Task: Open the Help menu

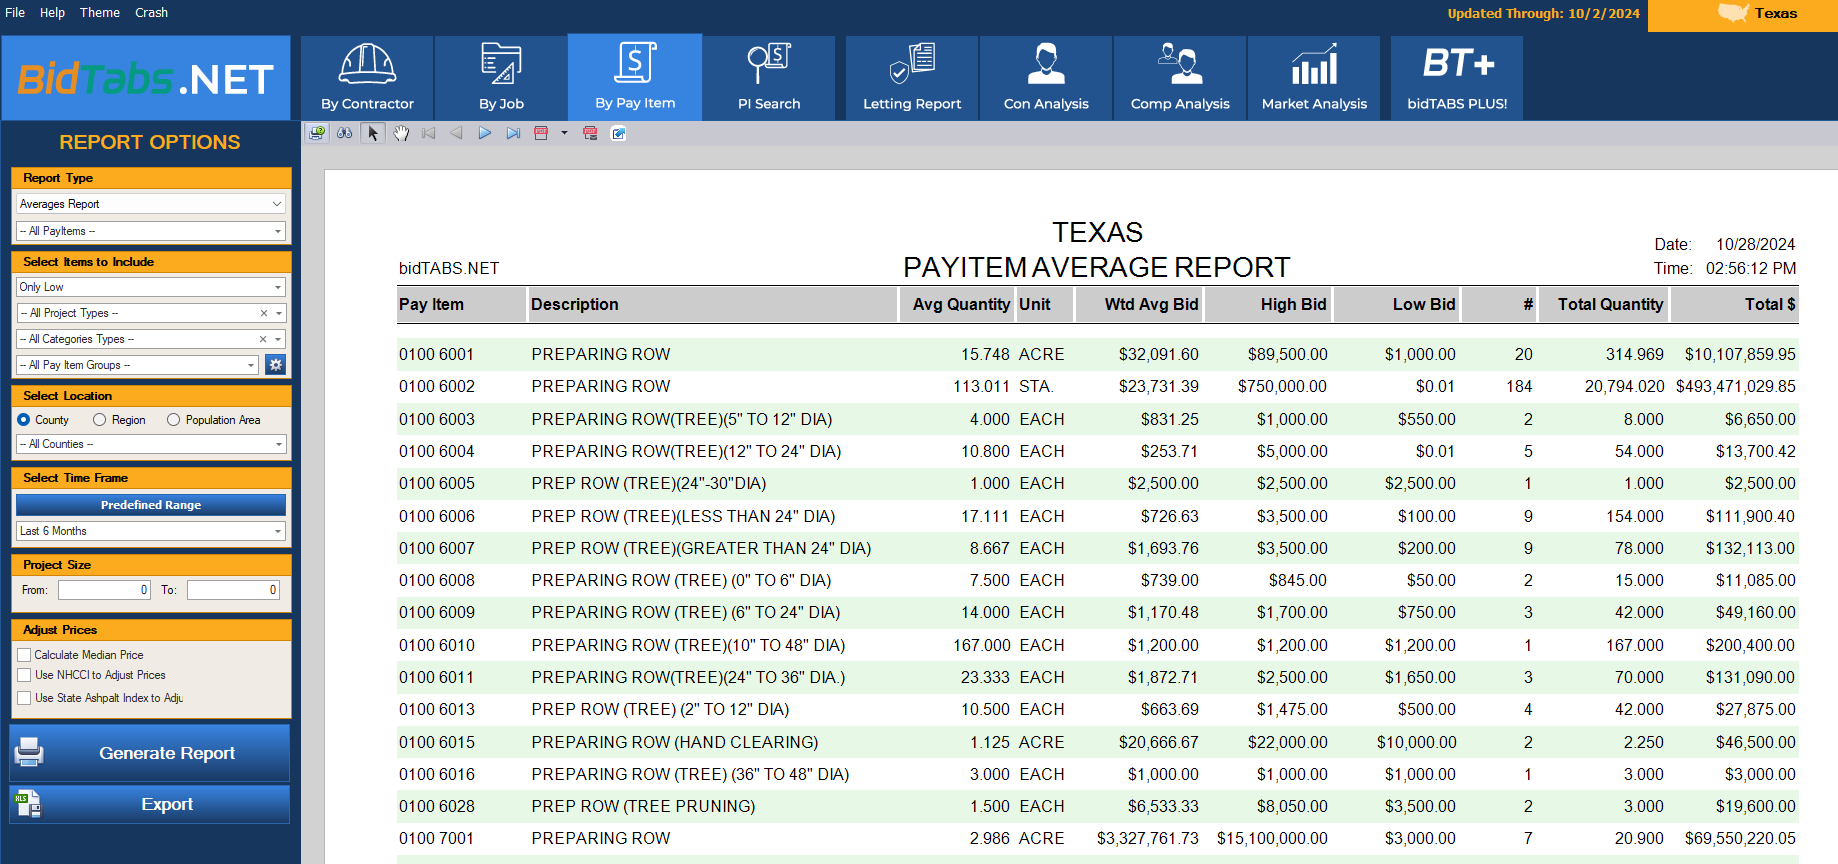Action: pos(52,13)
